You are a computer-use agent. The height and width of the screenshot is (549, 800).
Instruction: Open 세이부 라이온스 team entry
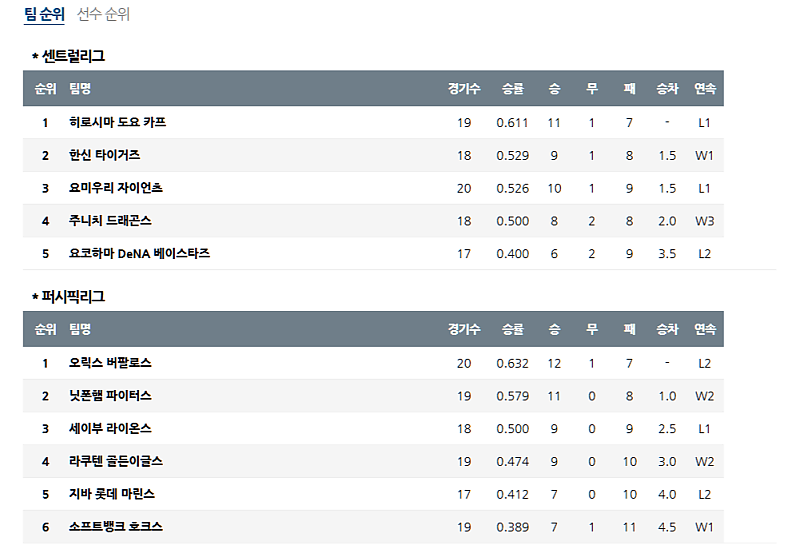tap(110, 428)
